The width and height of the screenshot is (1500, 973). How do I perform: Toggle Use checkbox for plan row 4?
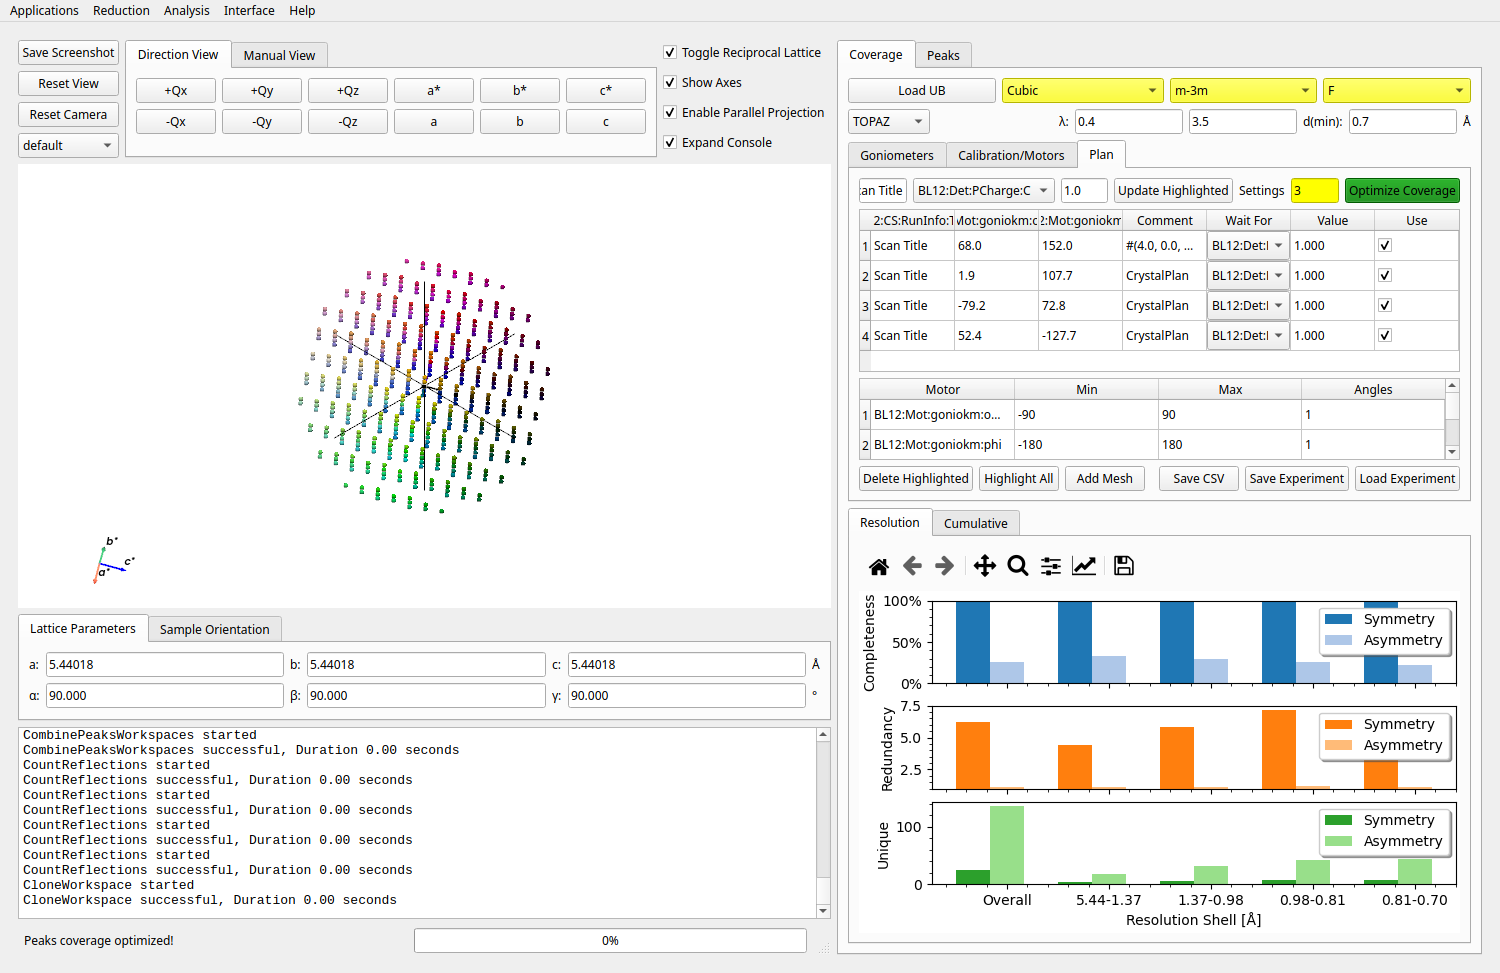click(1385, 335)
